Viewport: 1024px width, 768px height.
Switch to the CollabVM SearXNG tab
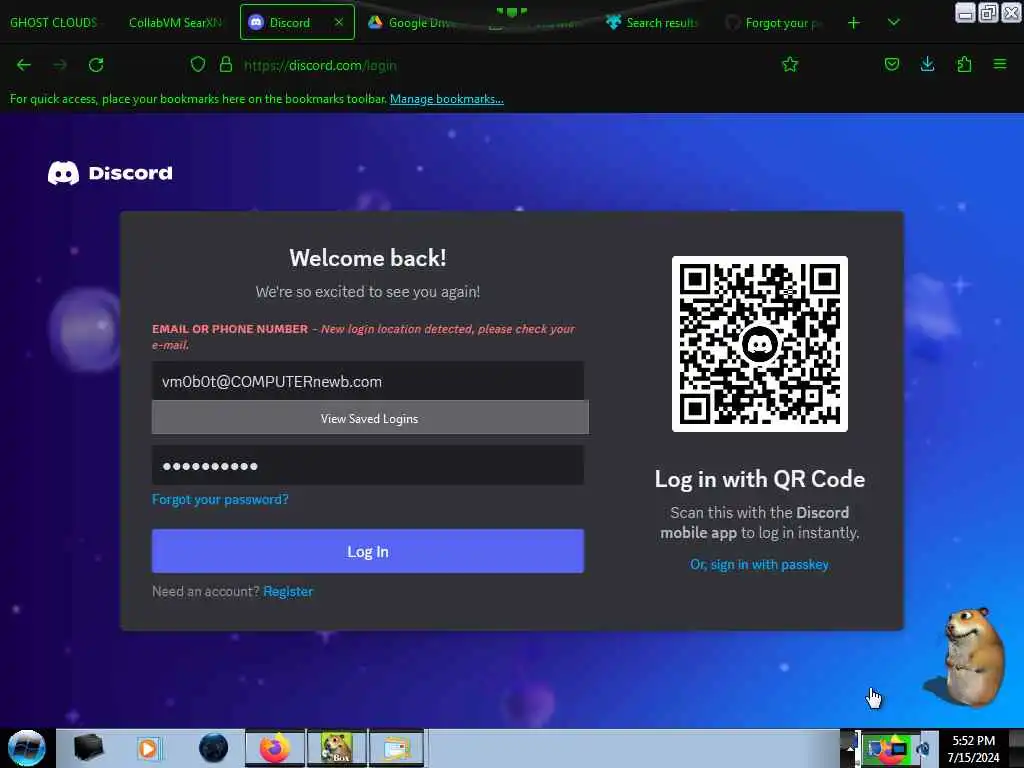coord(175,22)
